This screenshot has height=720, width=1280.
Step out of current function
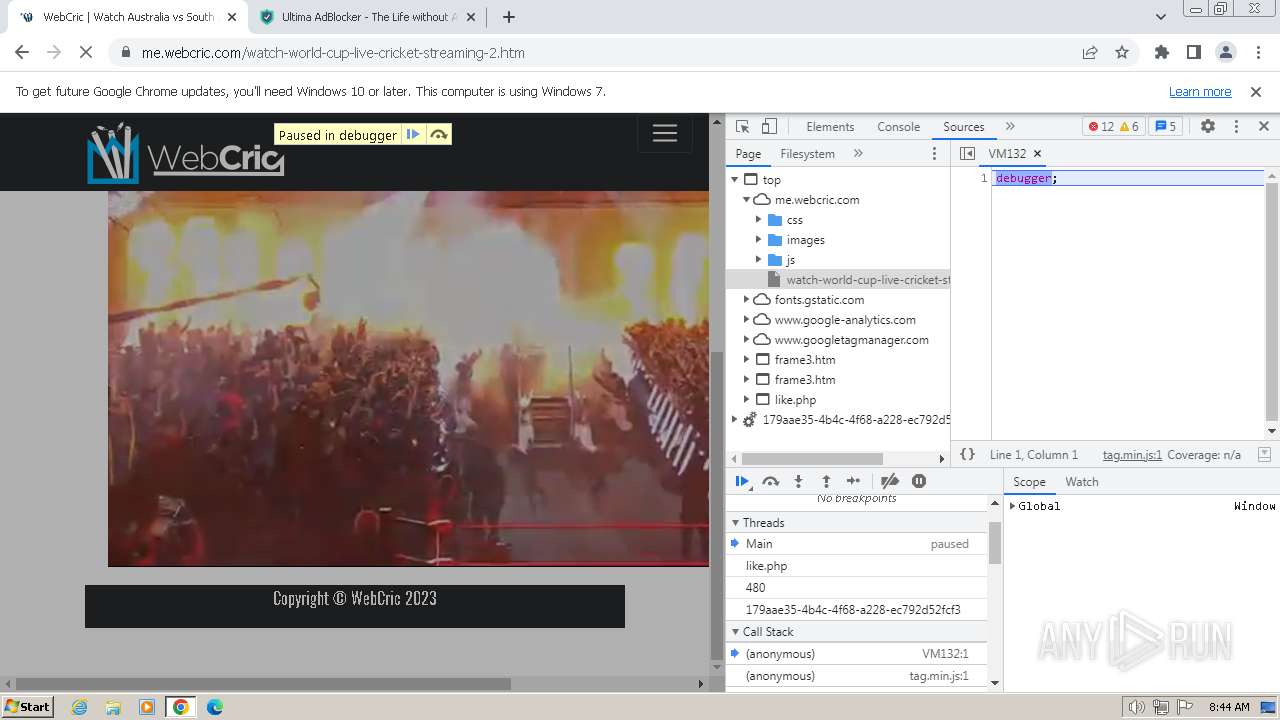pos(826,481)
